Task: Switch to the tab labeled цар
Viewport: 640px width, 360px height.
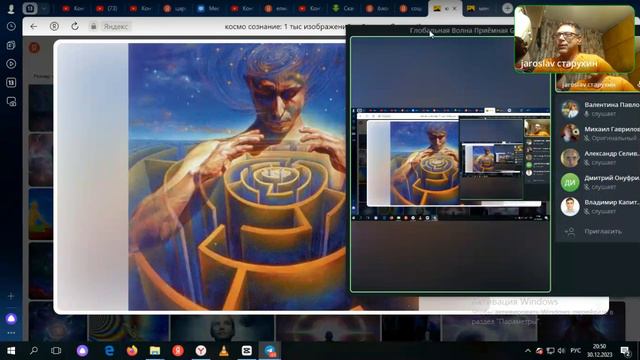Action: 174,9
